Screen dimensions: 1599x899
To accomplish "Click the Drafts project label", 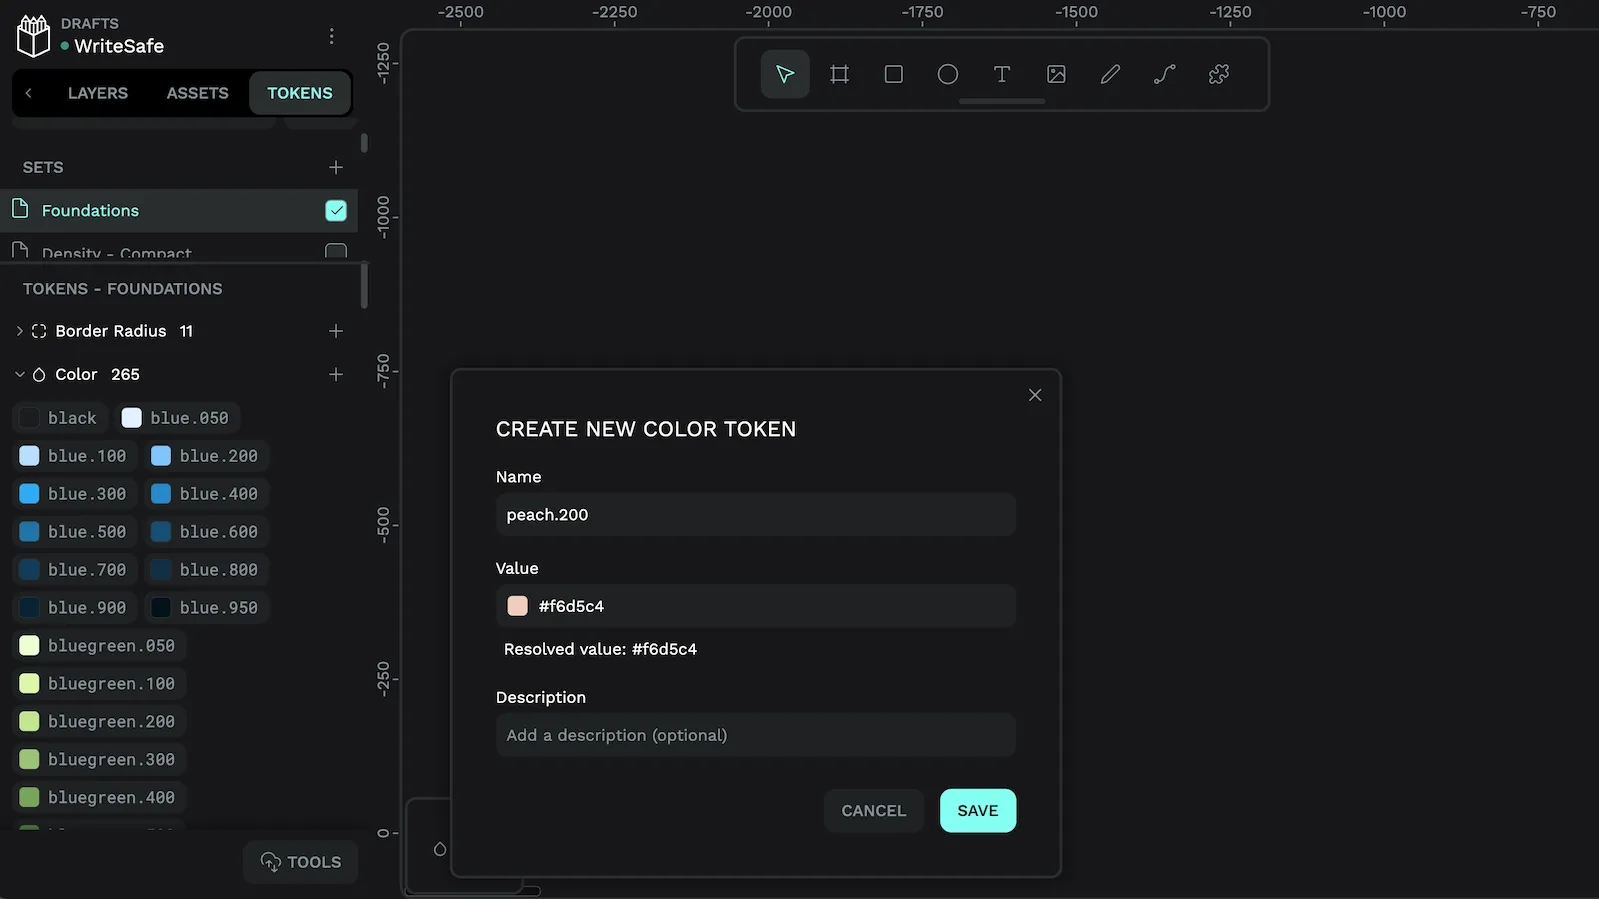I will click(x=90, y=23).
